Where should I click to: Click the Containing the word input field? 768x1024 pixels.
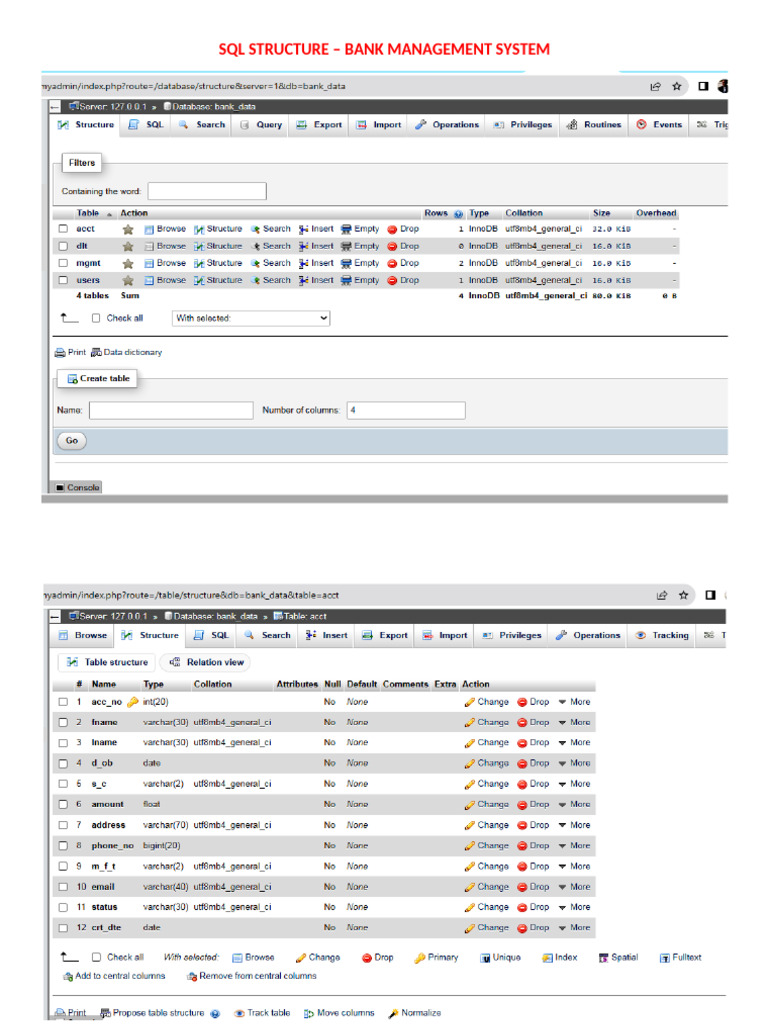[207, 191]
